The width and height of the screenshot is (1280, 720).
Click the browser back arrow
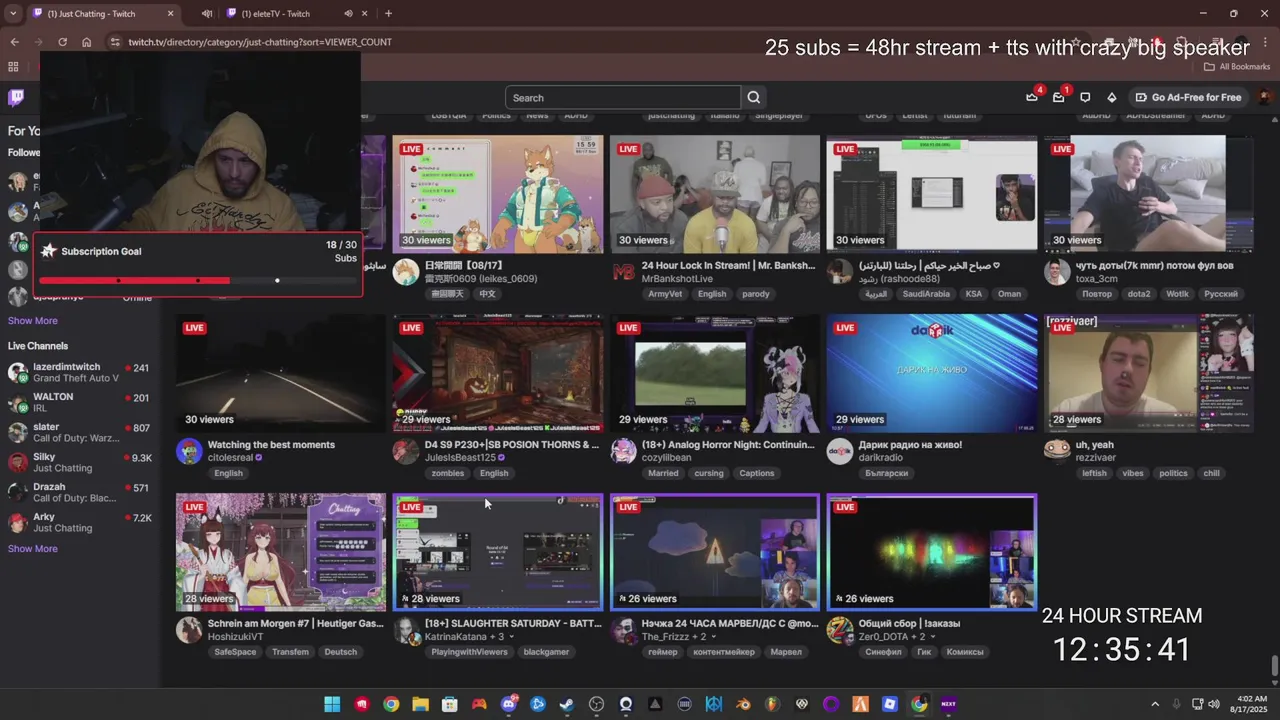pyautogui.click(x=14, y=42)
